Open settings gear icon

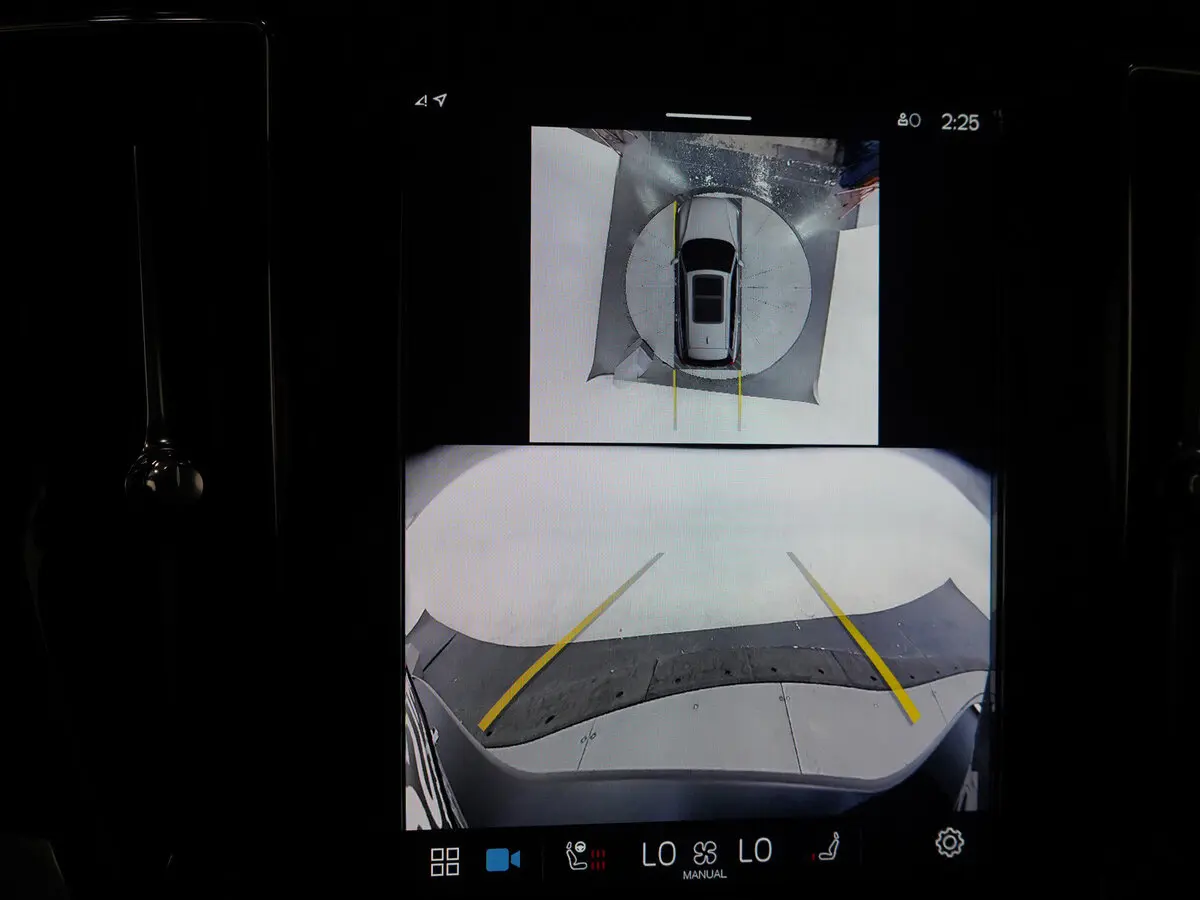point(948,843)
